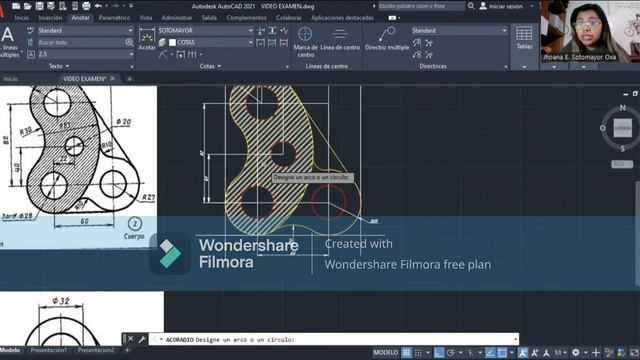Toggle 2D object snap in status bar

(502, 352)
